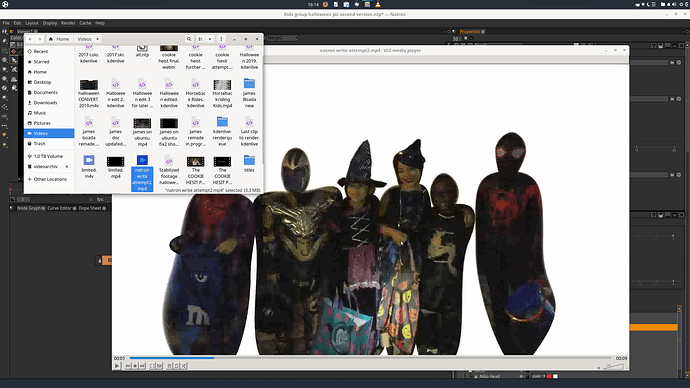Screen dimensions: 690x388
Task: Go back in the Files window
Action: [x=30, y=39]
